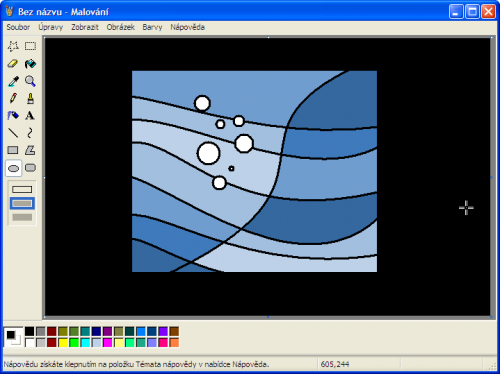This screenshot has height=374, width=500.
Task: Choose outline with fill shape style
Action: (22, 203)
